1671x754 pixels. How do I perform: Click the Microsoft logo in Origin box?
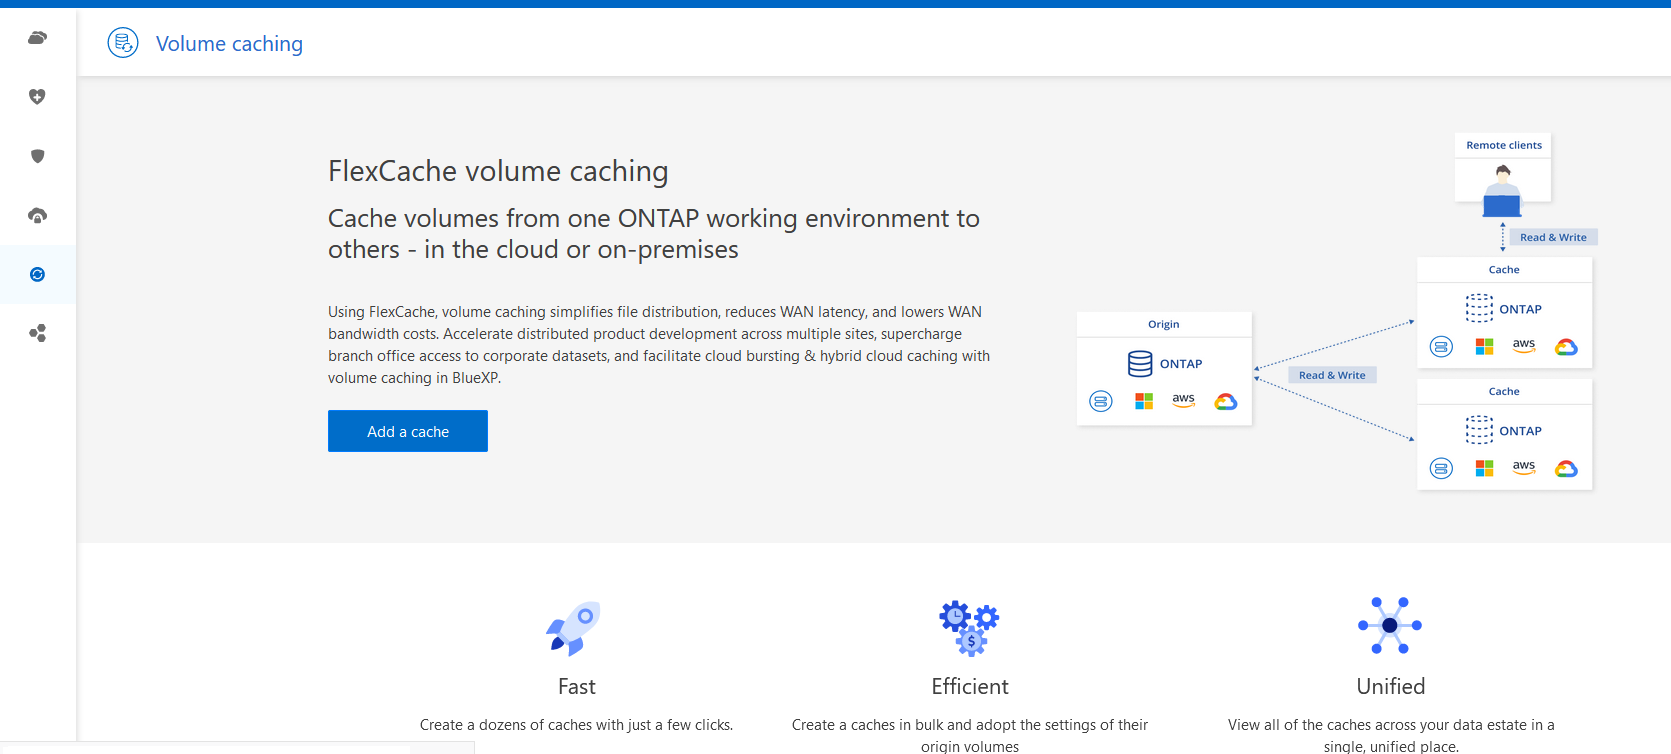click(x=1144, y=401)
